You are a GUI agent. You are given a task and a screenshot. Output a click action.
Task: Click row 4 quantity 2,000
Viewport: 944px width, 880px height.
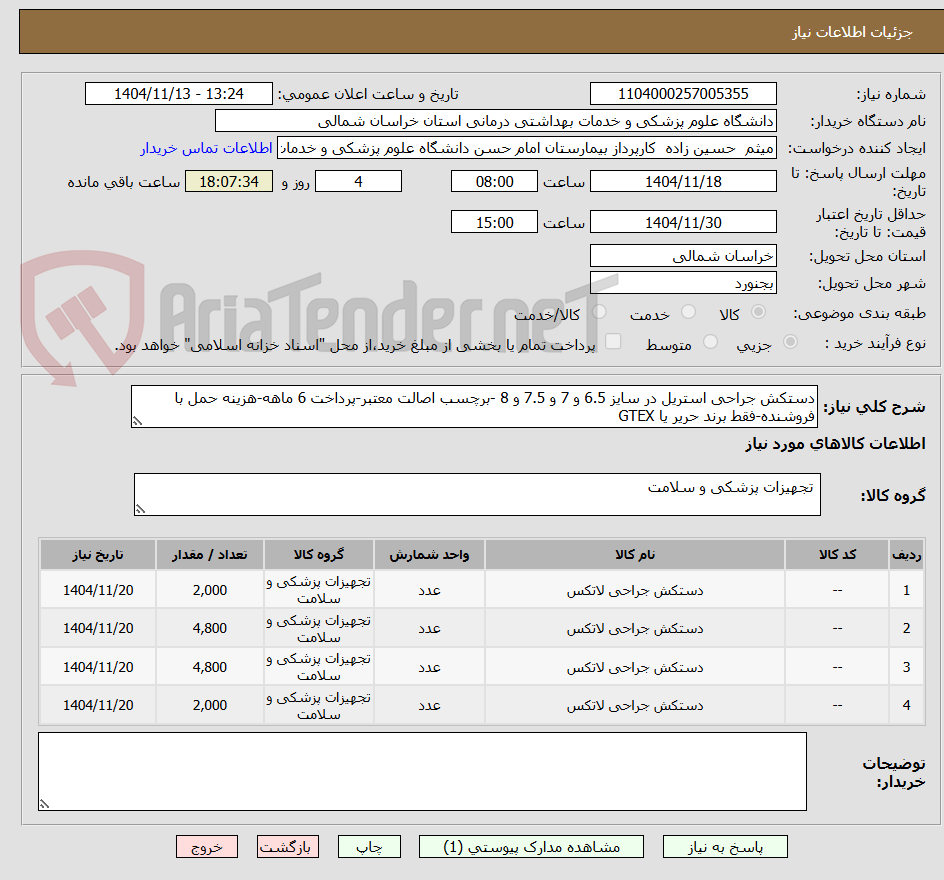(210, 705)
